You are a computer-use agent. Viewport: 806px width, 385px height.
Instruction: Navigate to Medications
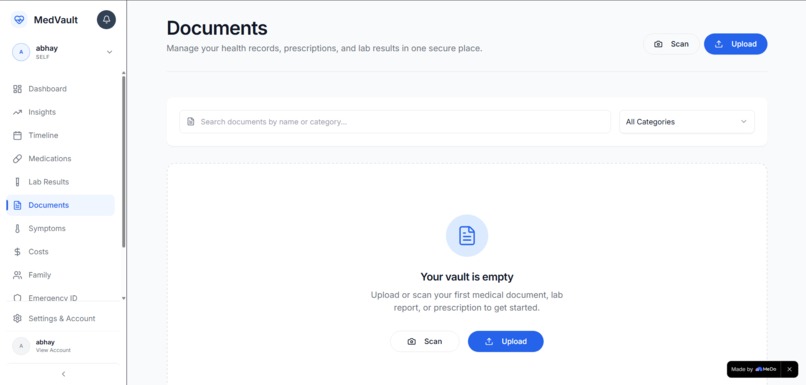click(61, 158)
